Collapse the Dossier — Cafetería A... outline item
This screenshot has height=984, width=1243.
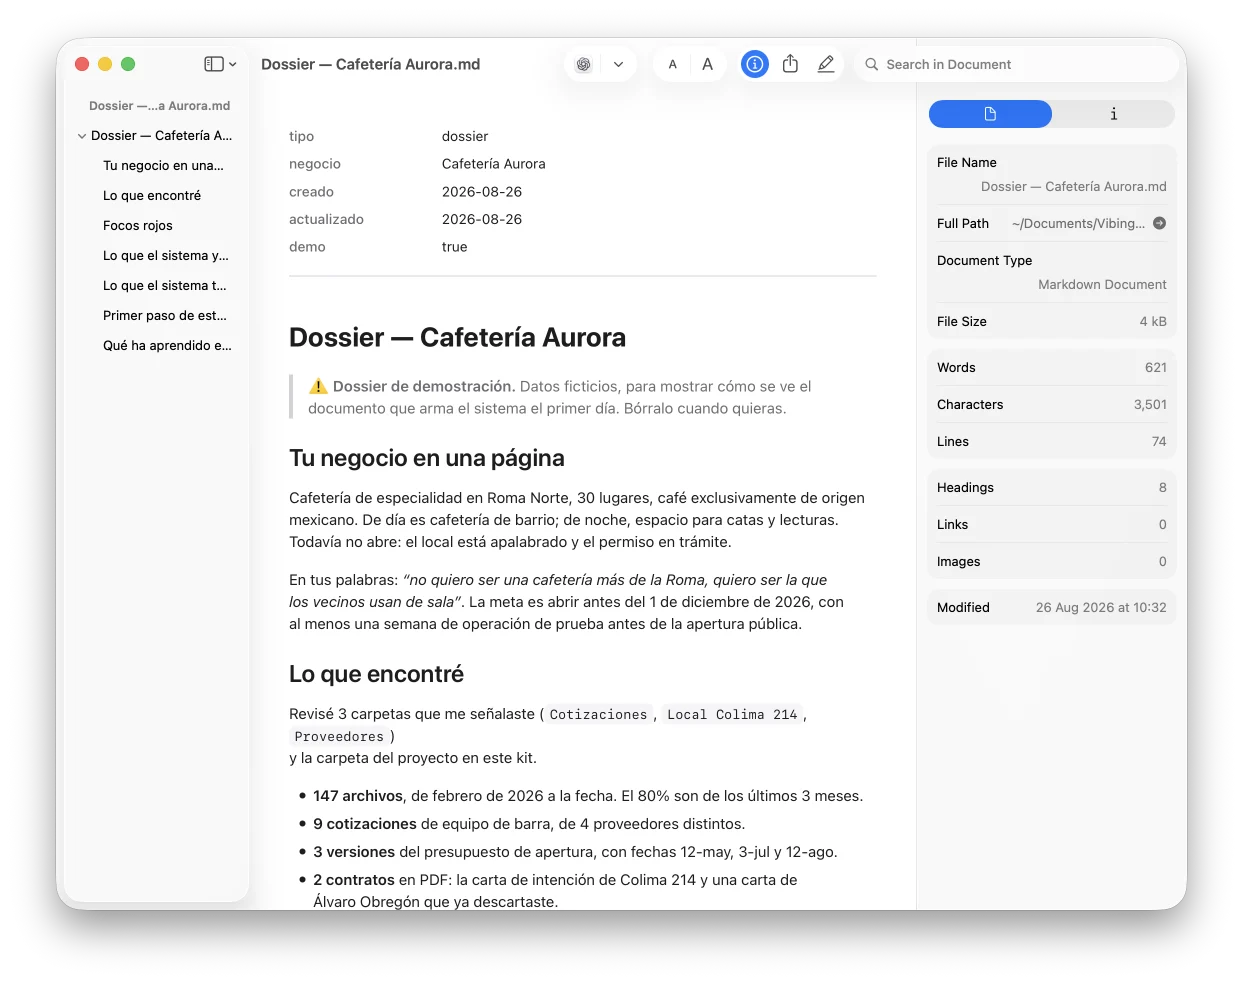[82, 136]
